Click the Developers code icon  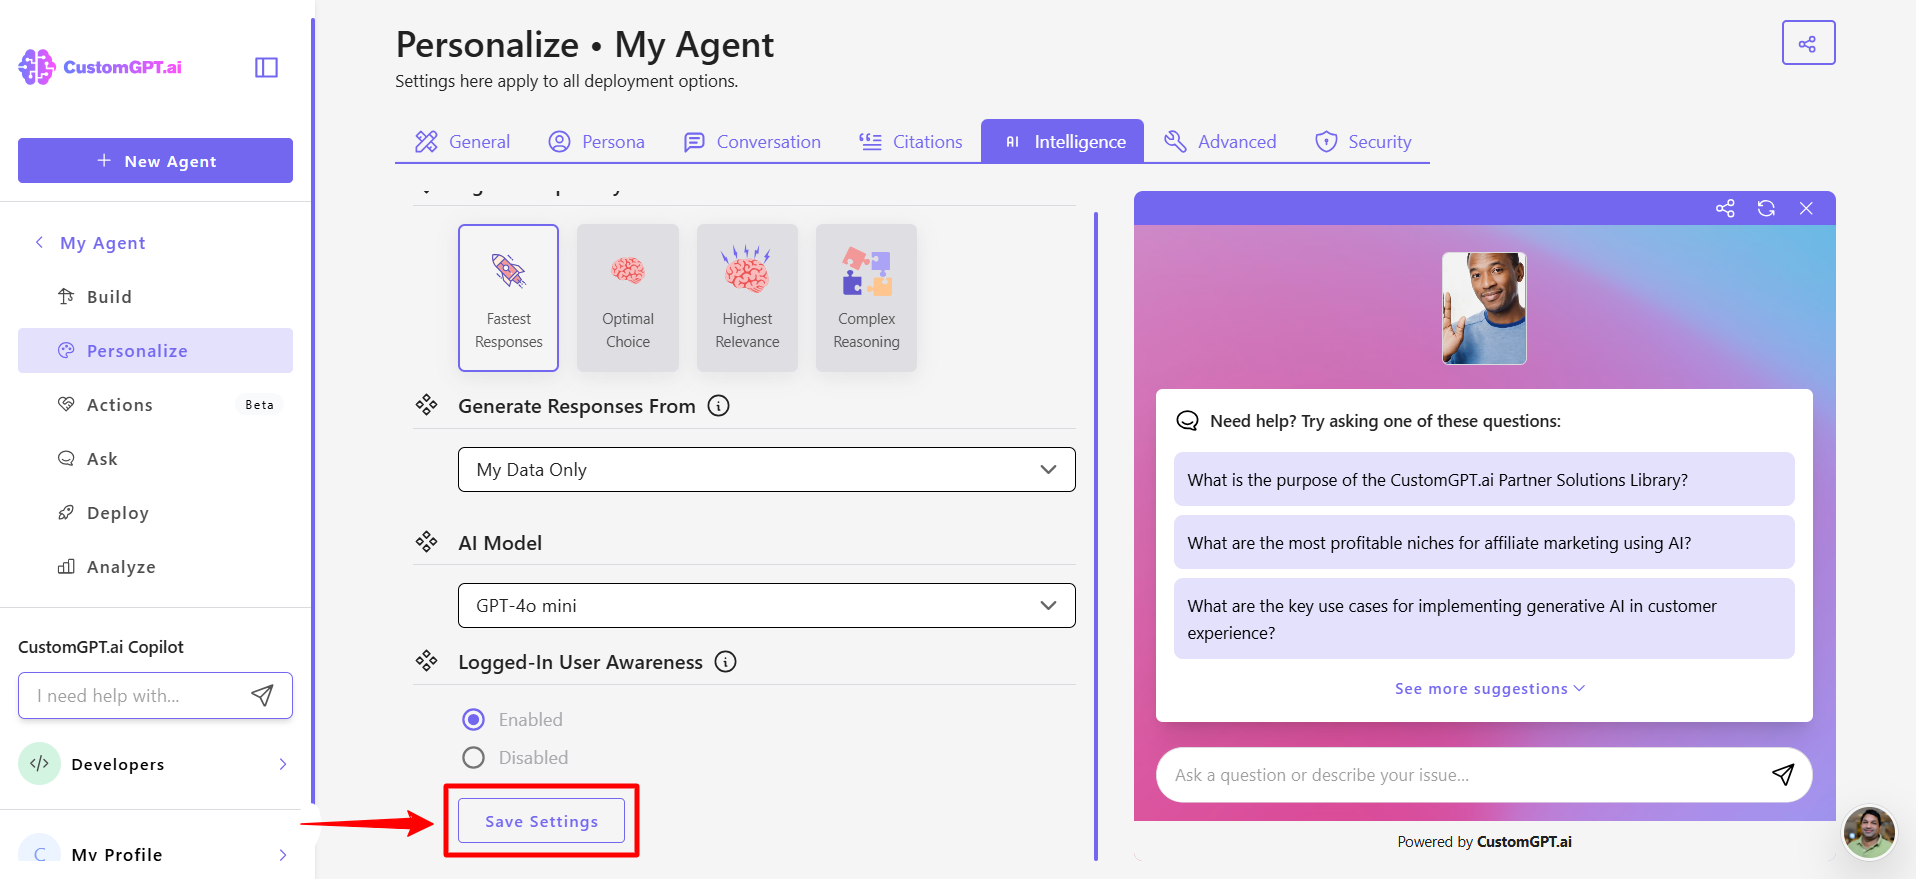click(39, 764)
